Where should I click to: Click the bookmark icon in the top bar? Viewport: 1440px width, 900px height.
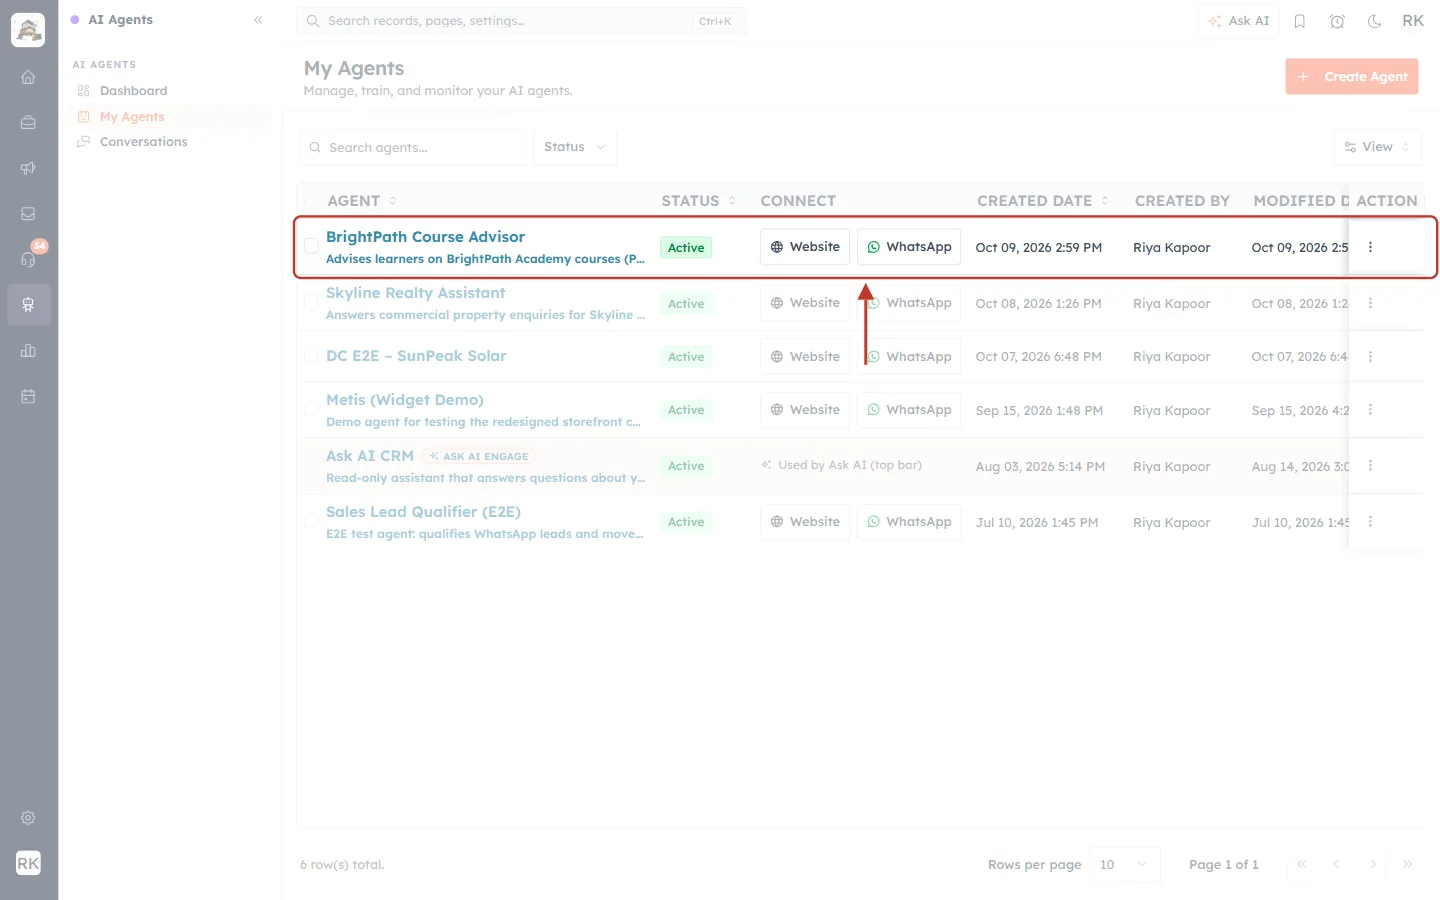tap(1300, 21)
